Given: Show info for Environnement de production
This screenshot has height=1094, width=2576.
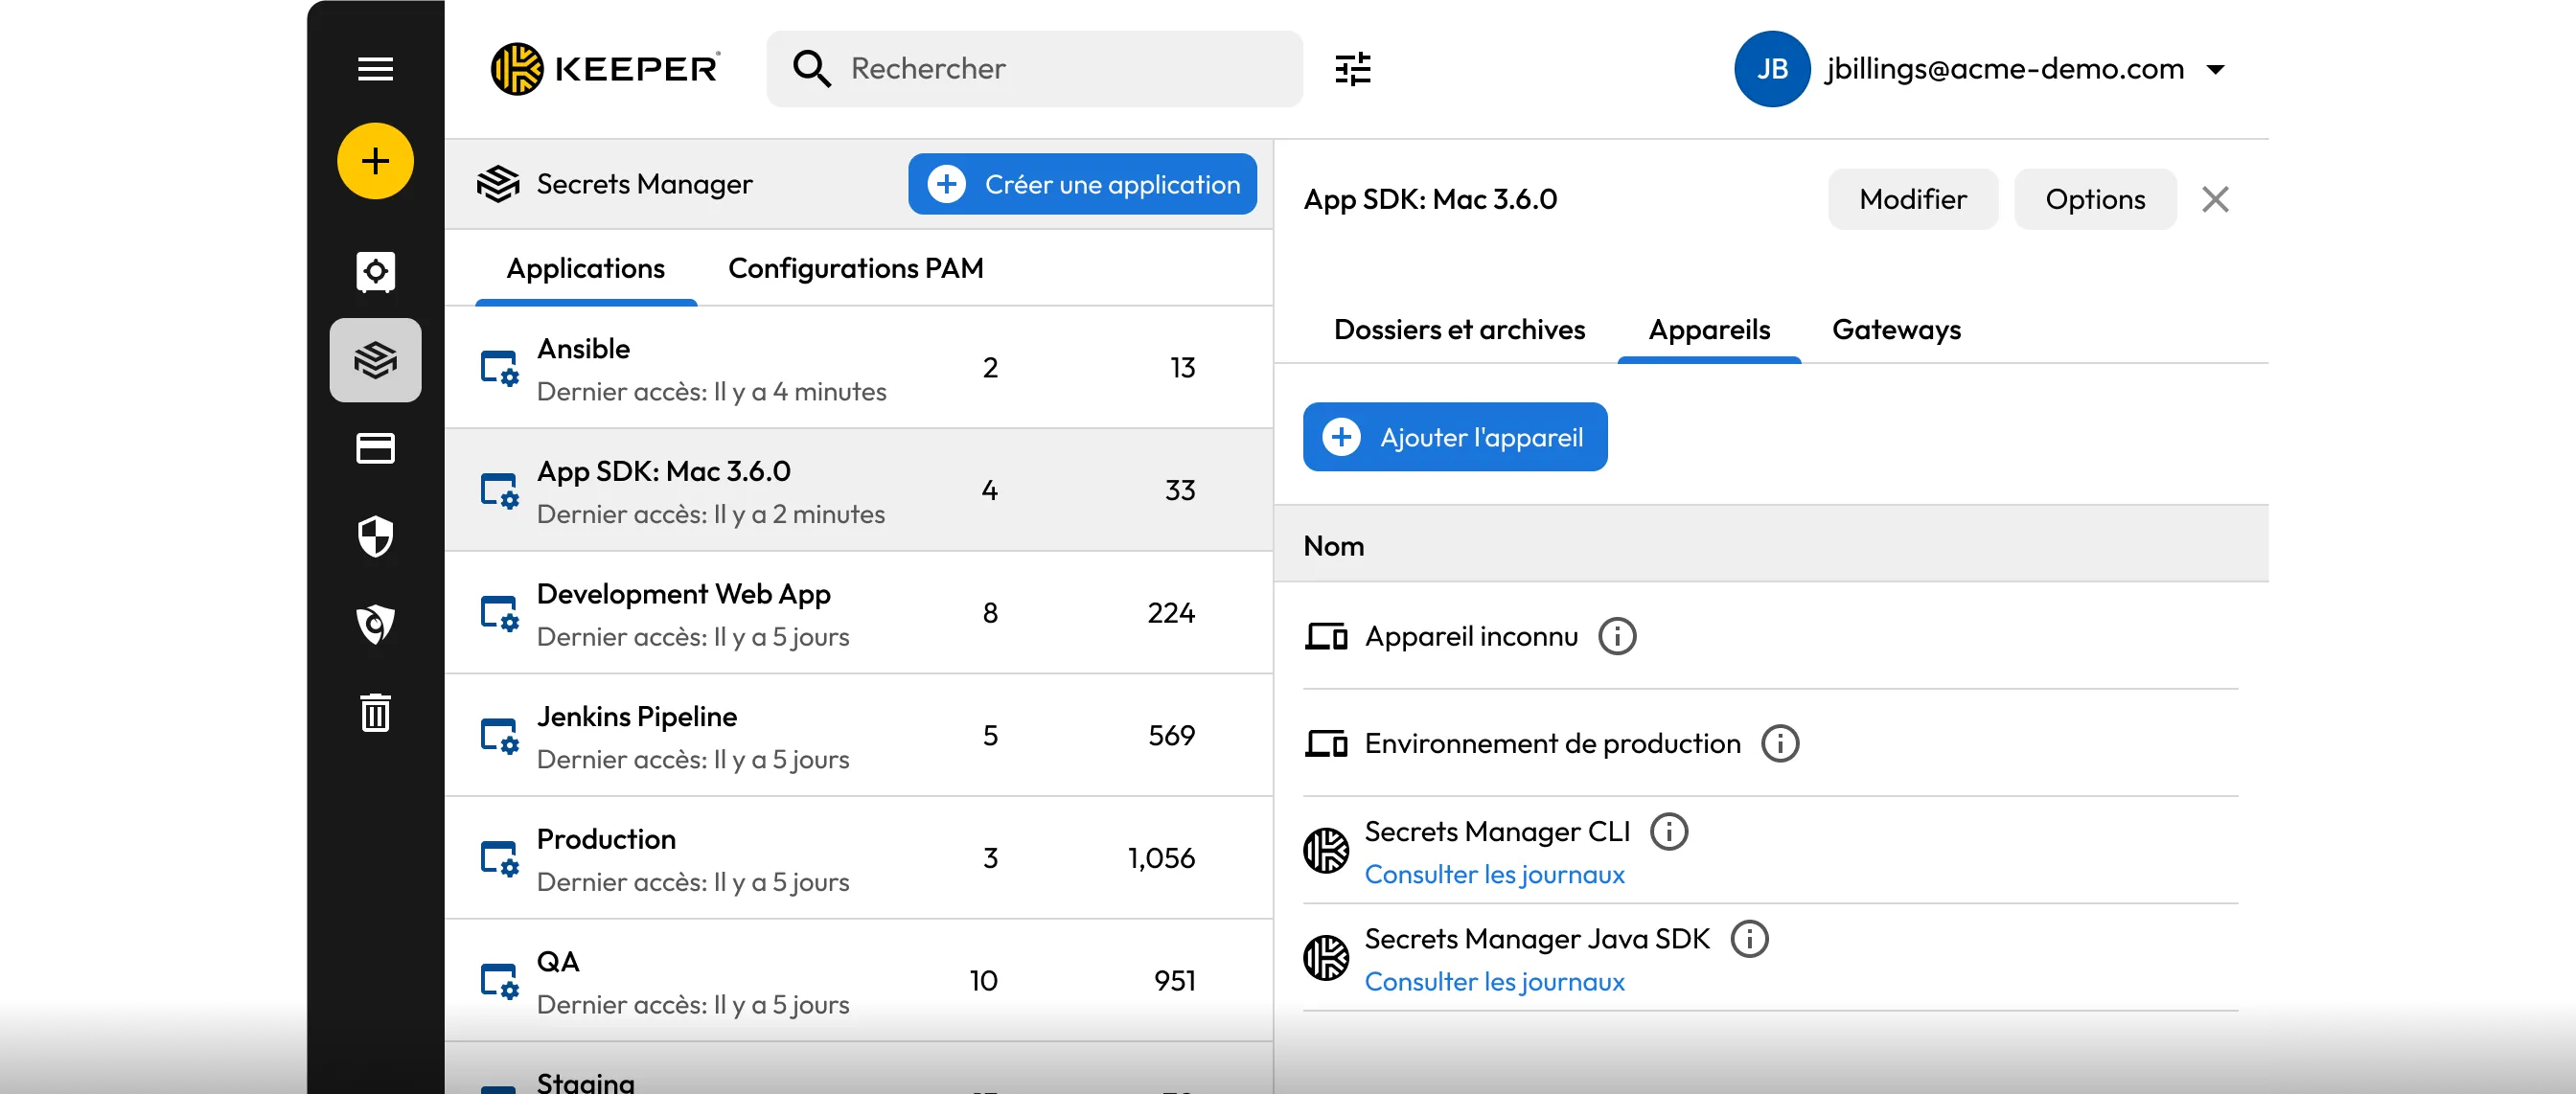Looking at the screenshot, I should [x=1780, y=743].
